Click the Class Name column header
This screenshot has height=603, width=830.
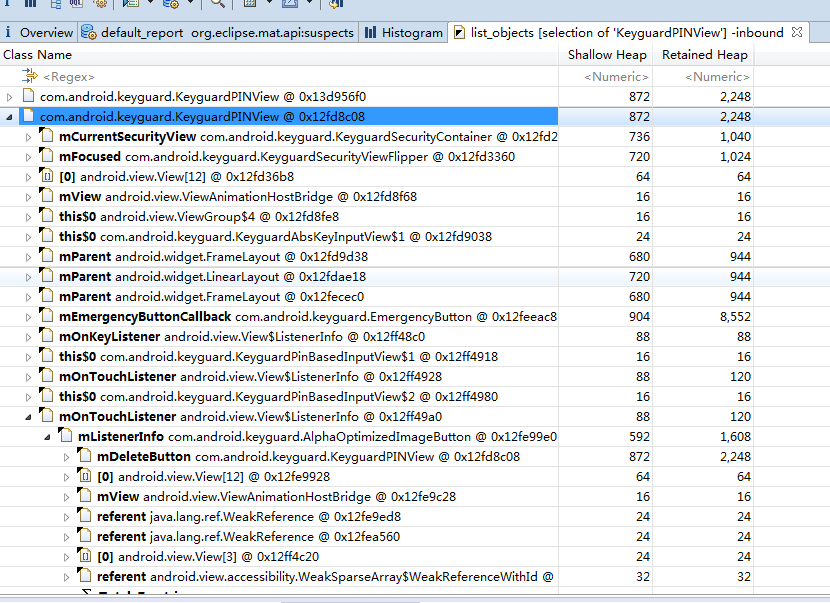coord(279,55)
